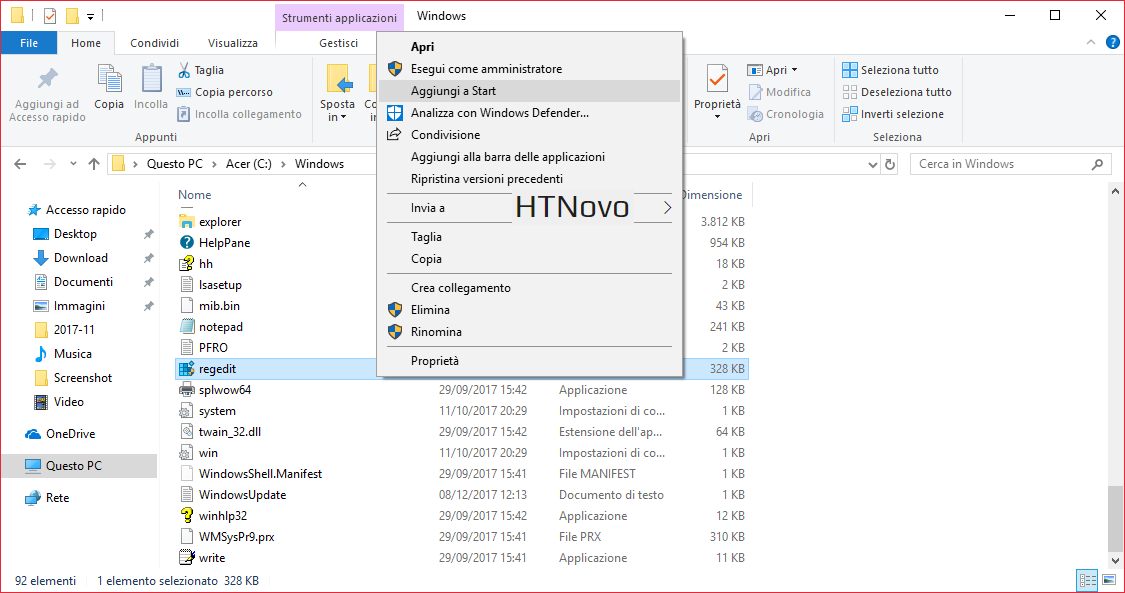This screenshot has height=593, width=1125.
Task: Select the splwow64 printer icon
Action: 187,389
